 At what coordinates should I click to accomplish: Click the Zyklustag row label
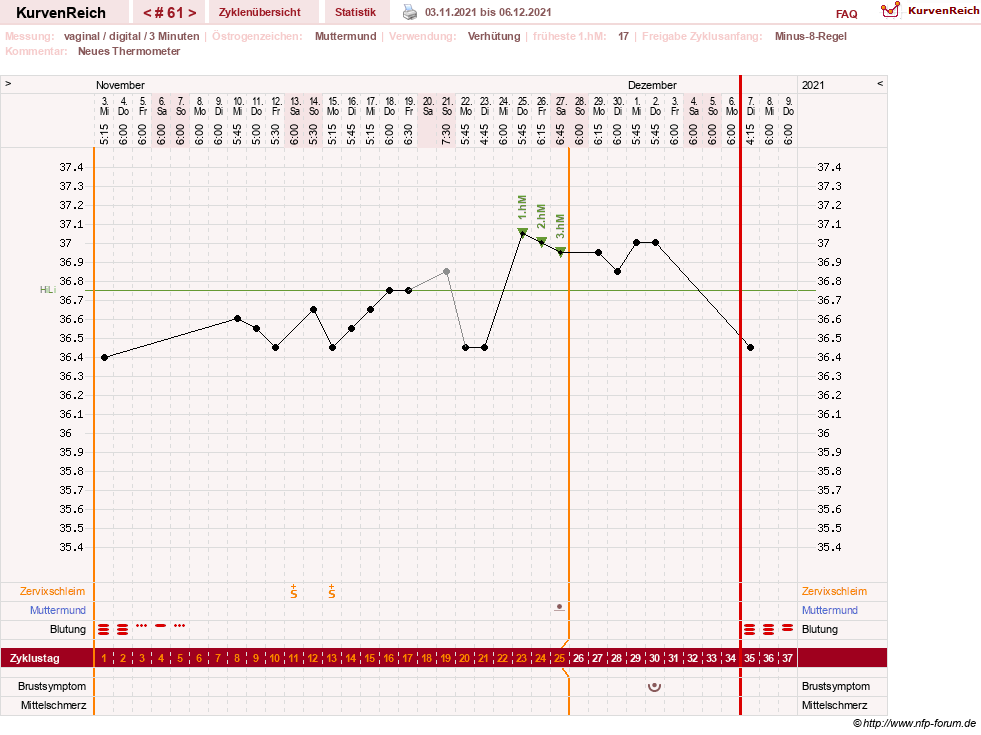[x=35, y=658]
